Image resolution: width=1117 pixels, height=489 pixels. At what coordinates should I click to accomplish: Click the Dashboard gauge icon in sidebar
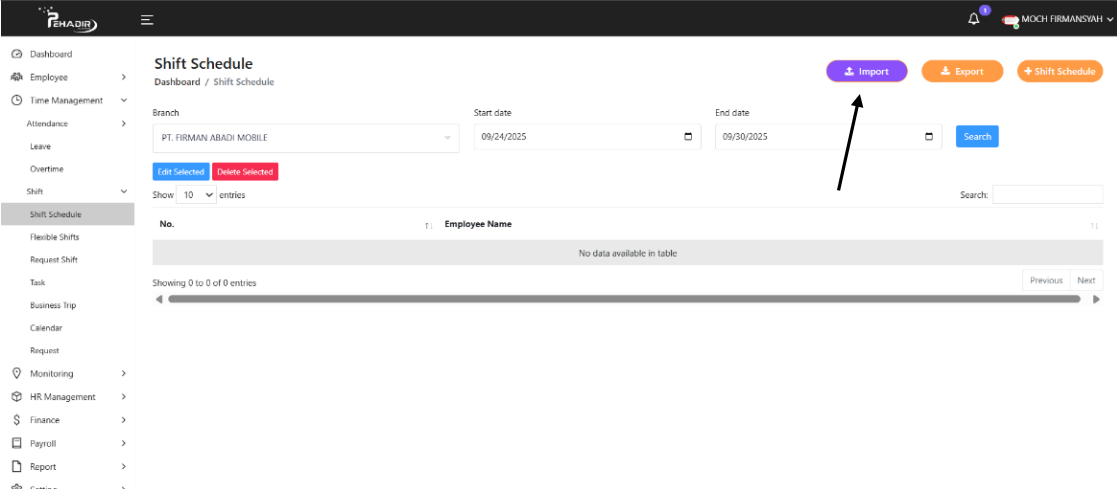point(16,54)
